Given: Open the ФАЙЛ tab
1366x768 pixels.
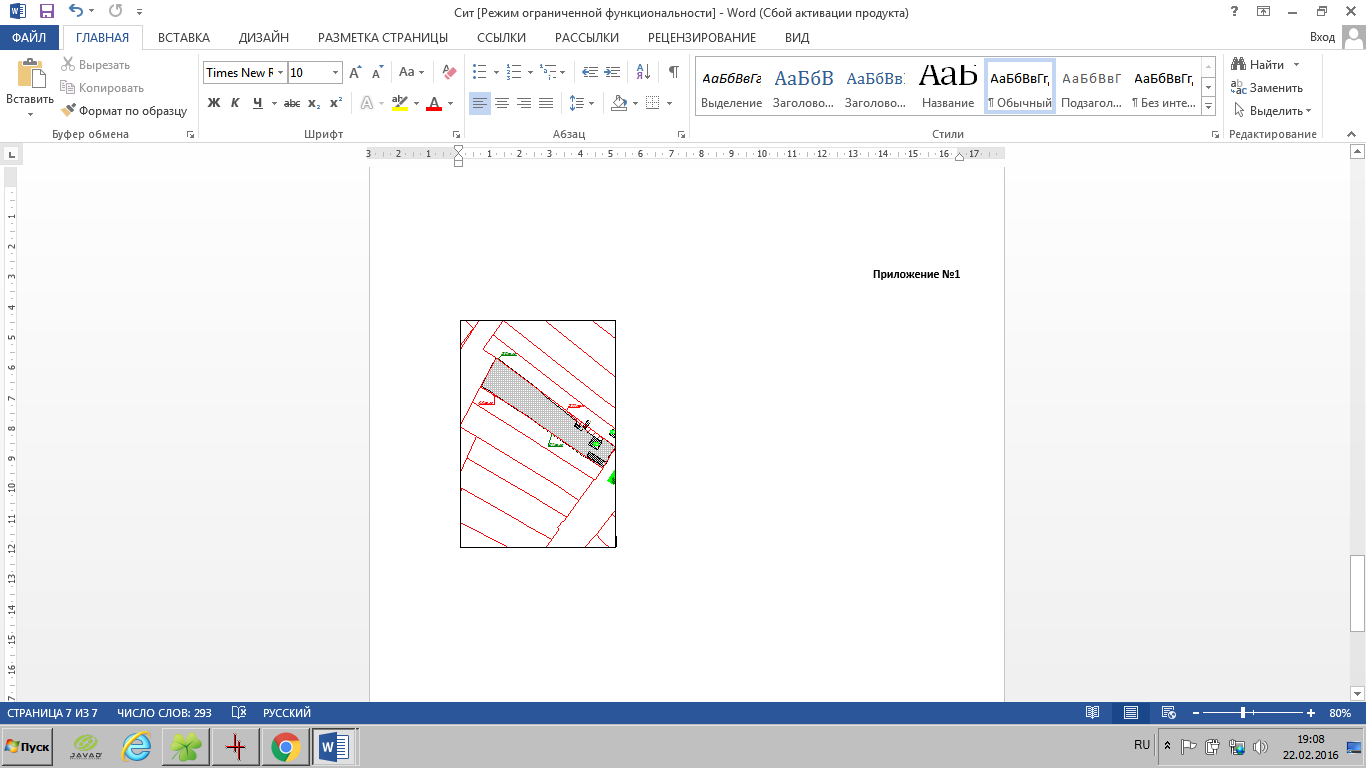Looking at the screenshot, I should pos(29,37).
